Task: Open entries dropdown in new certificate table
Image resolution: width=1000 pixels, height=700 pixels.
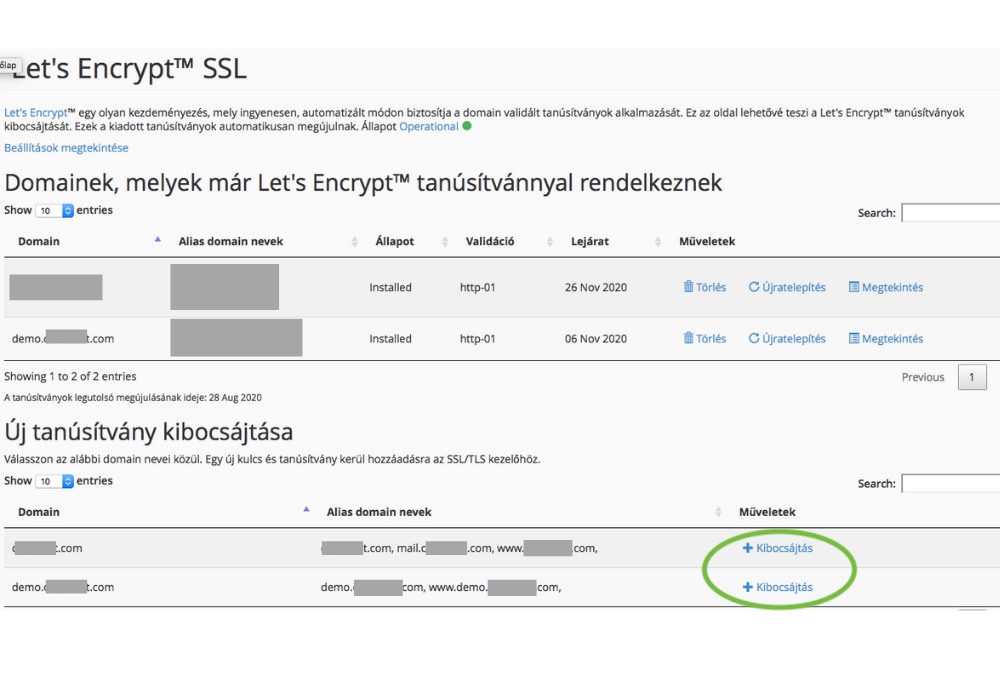Action: (55, 481)
